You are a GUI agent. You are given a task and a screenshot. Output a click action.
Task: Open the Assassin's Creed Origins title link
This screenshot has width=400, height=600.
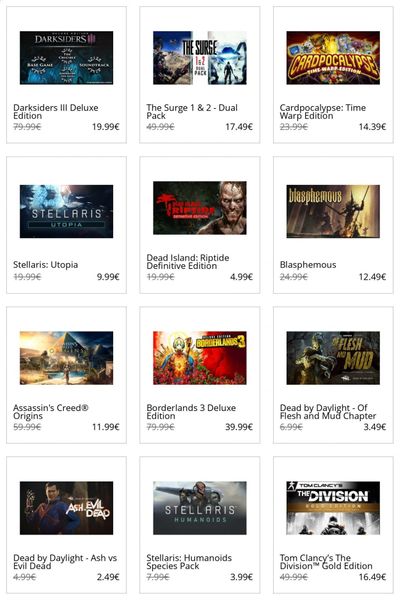(51, 412)
